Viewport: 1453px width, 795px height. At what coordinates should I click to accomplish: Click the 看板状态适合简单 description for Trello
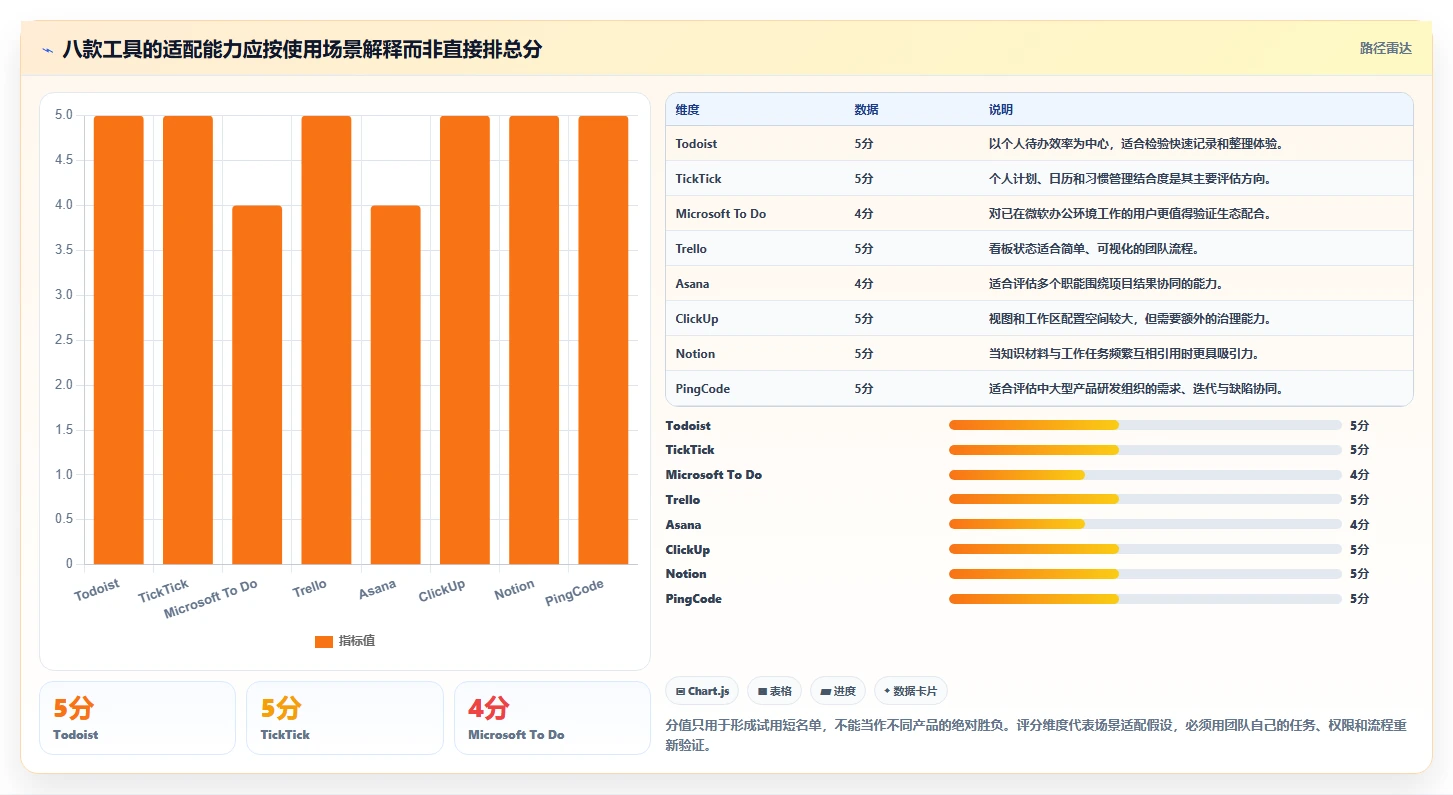(1093, 249)
